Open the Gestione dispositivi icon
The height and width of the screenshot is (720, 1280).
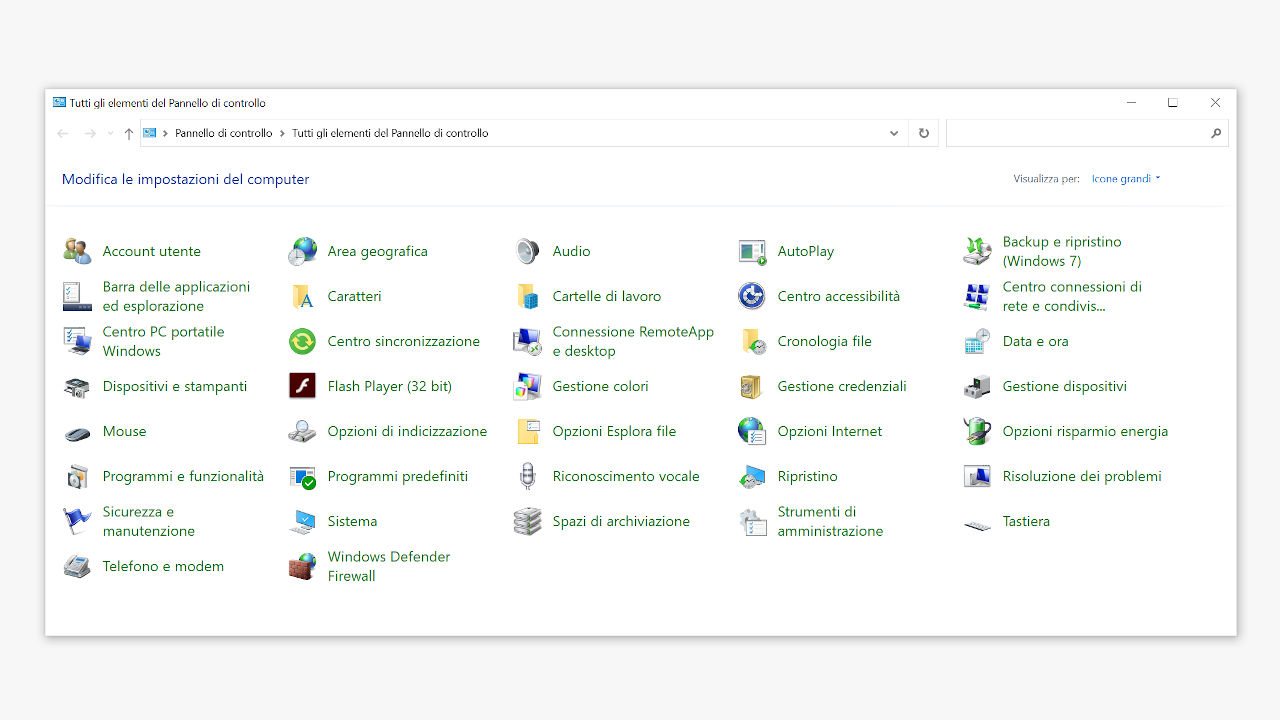977,386
